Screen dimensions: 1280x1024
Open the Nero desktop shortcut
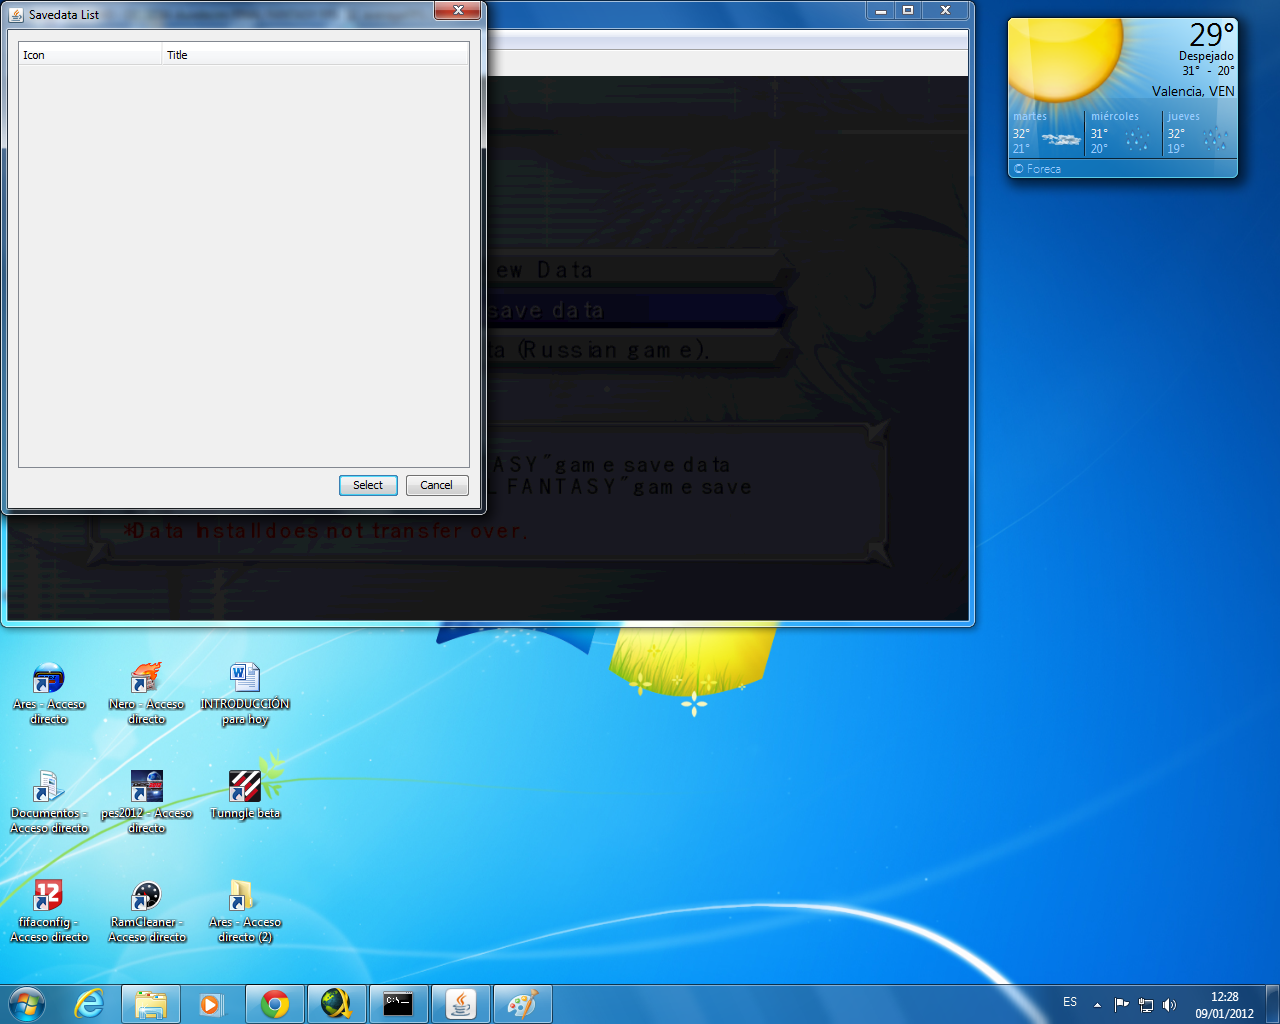[x=146, y=694]
